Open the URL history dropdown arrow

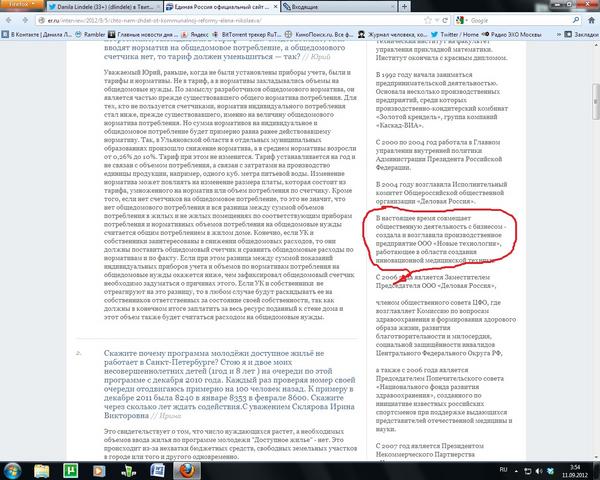click(437, 20)
